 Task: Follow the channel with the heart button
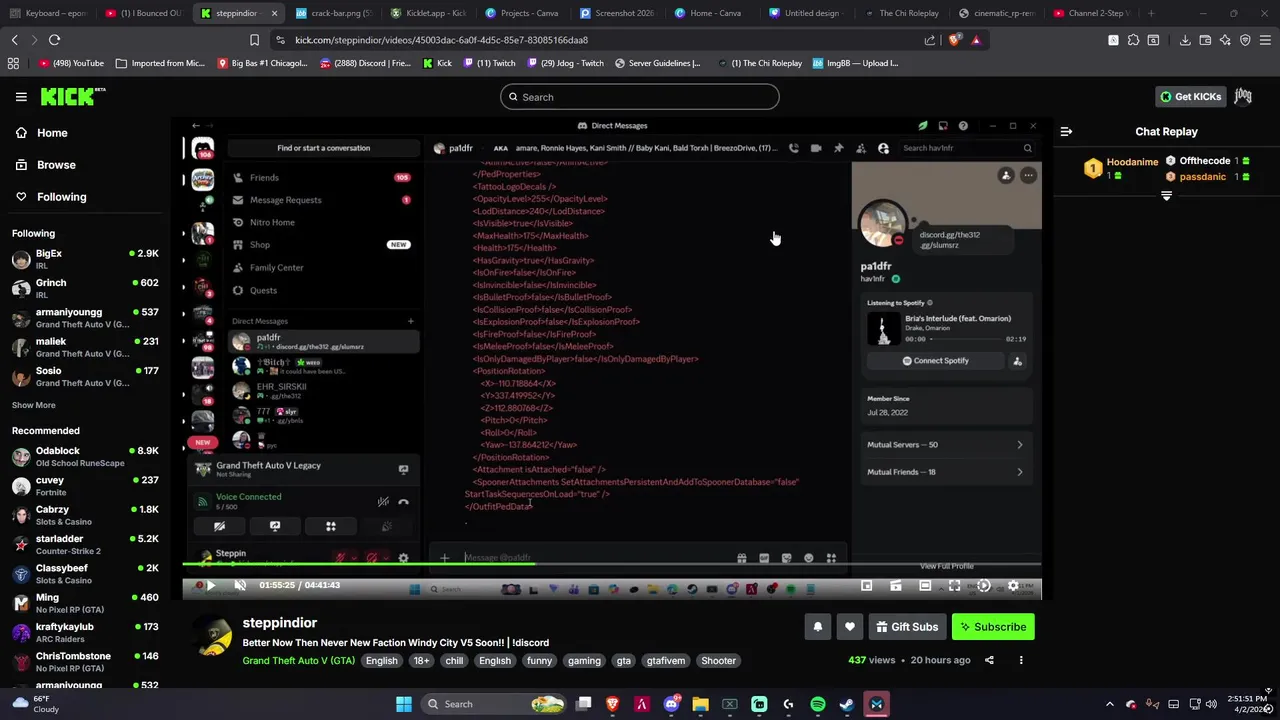[x=850, y=627]
